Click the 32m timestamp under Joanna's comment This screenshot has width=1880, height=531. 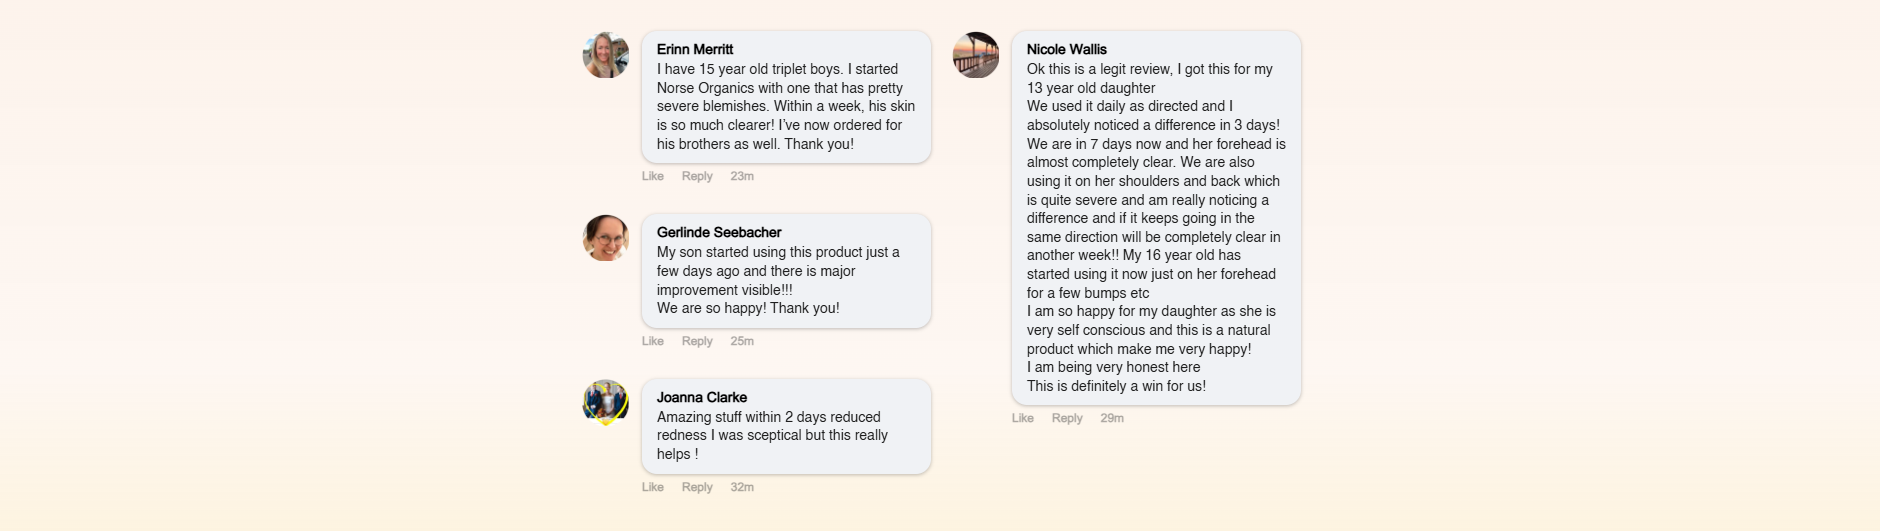click(x=742, y=487)
